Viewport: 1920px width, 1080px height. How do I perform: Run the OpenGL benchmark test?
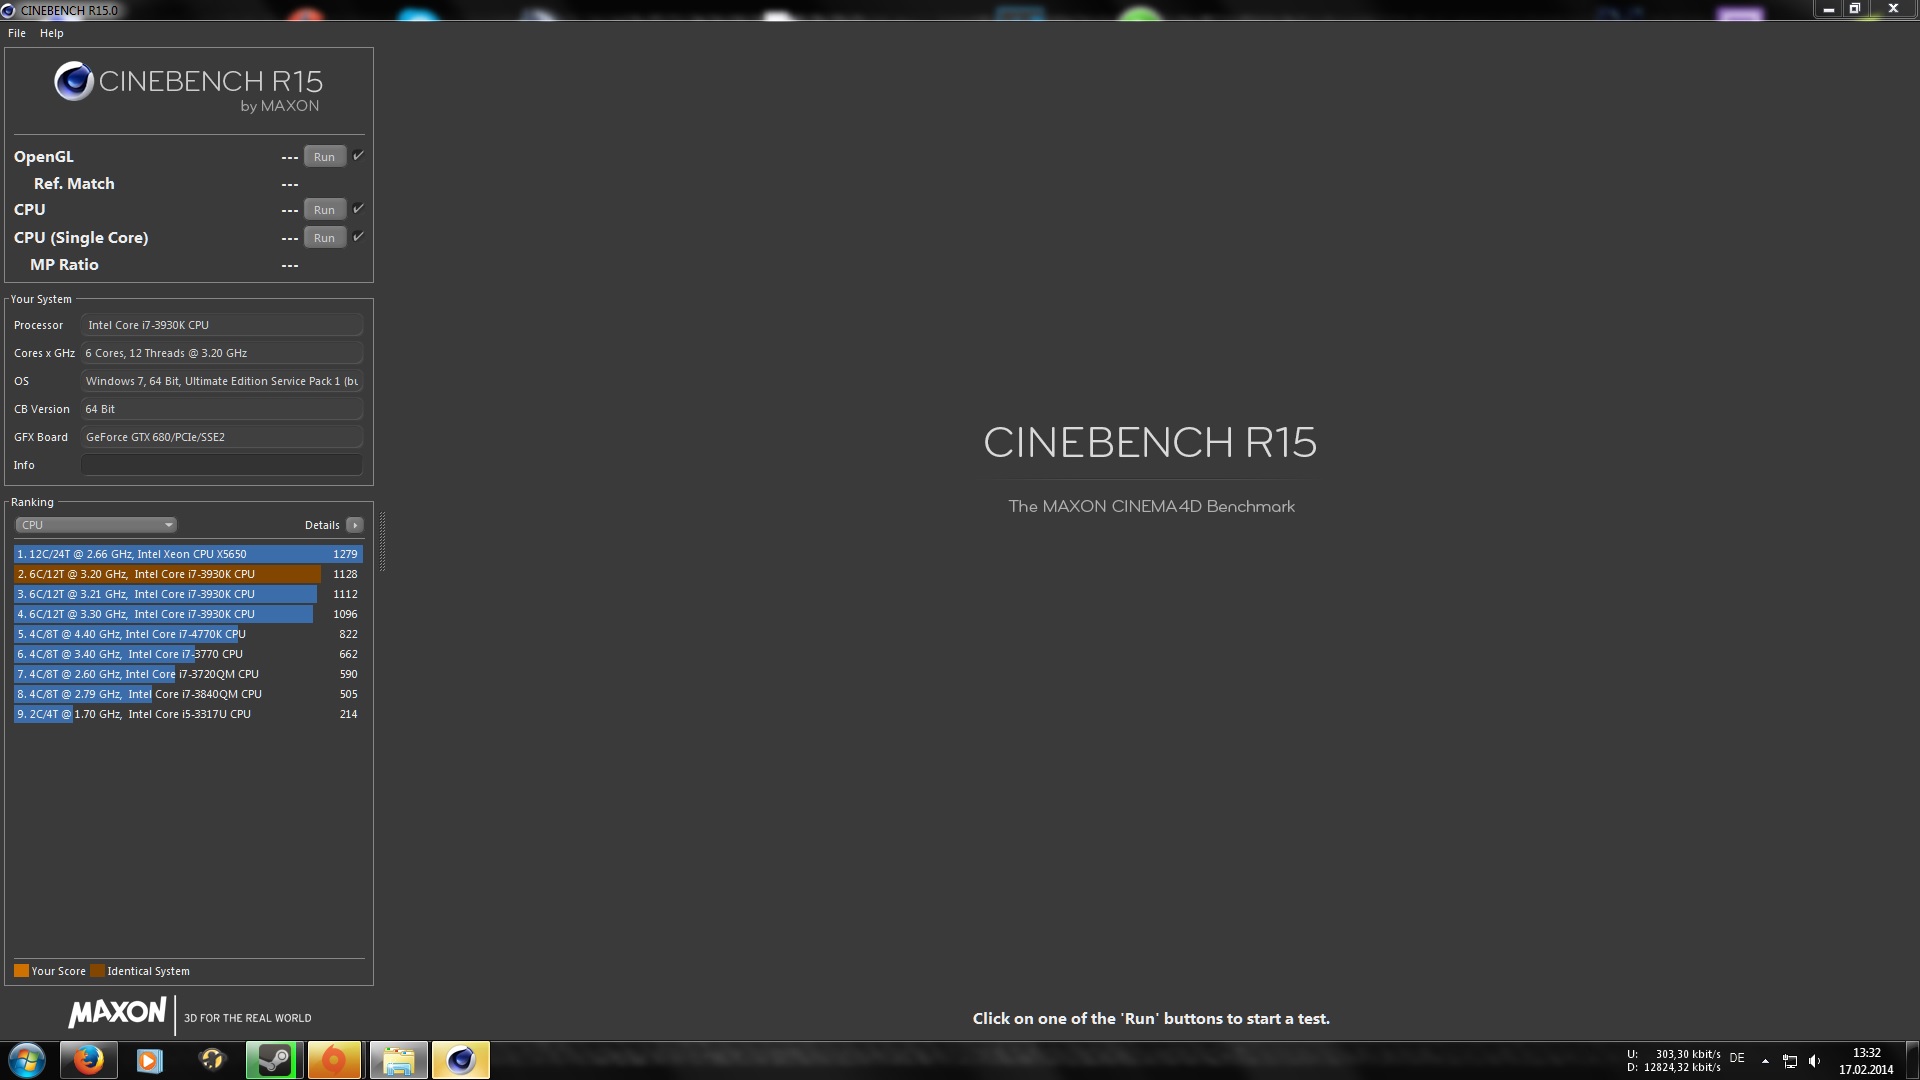(x=324, y=157)
